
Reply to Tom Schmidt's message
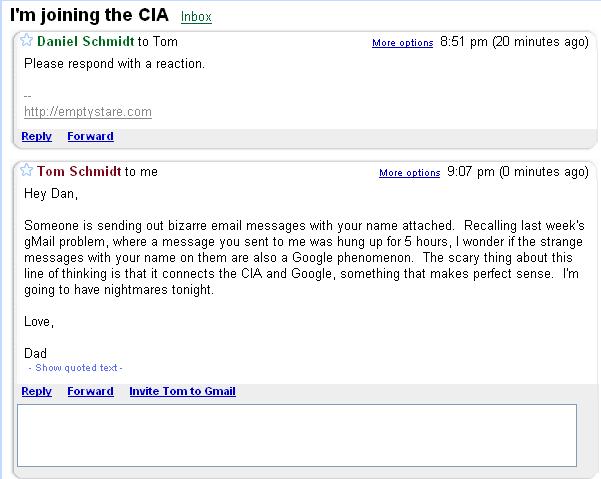[x=36, y=391]
